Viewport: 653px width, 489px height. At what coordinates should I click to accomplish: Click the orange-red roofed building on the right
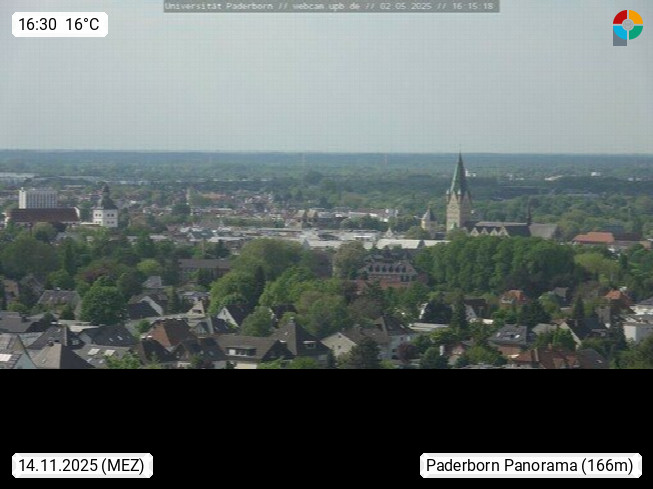coord(595,238)
